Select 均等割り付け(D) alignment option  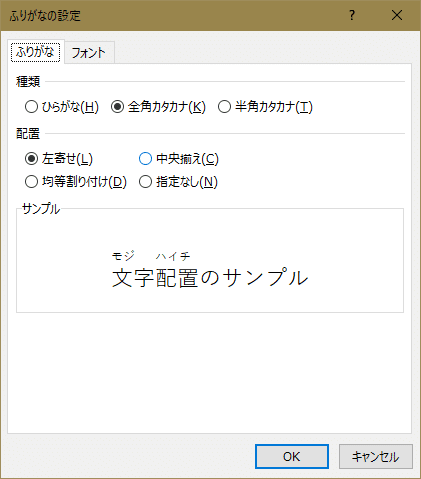76,182
